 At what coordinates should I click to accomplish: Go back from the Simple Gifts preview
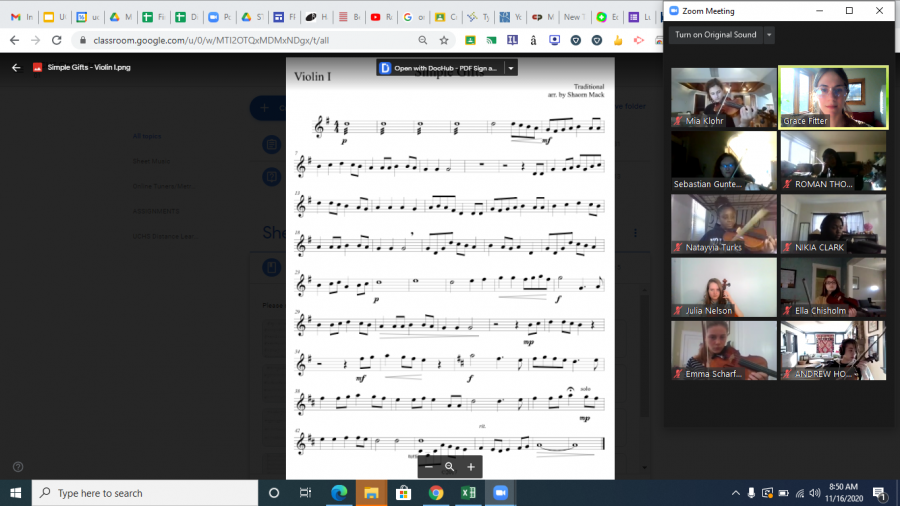[16, 68]
